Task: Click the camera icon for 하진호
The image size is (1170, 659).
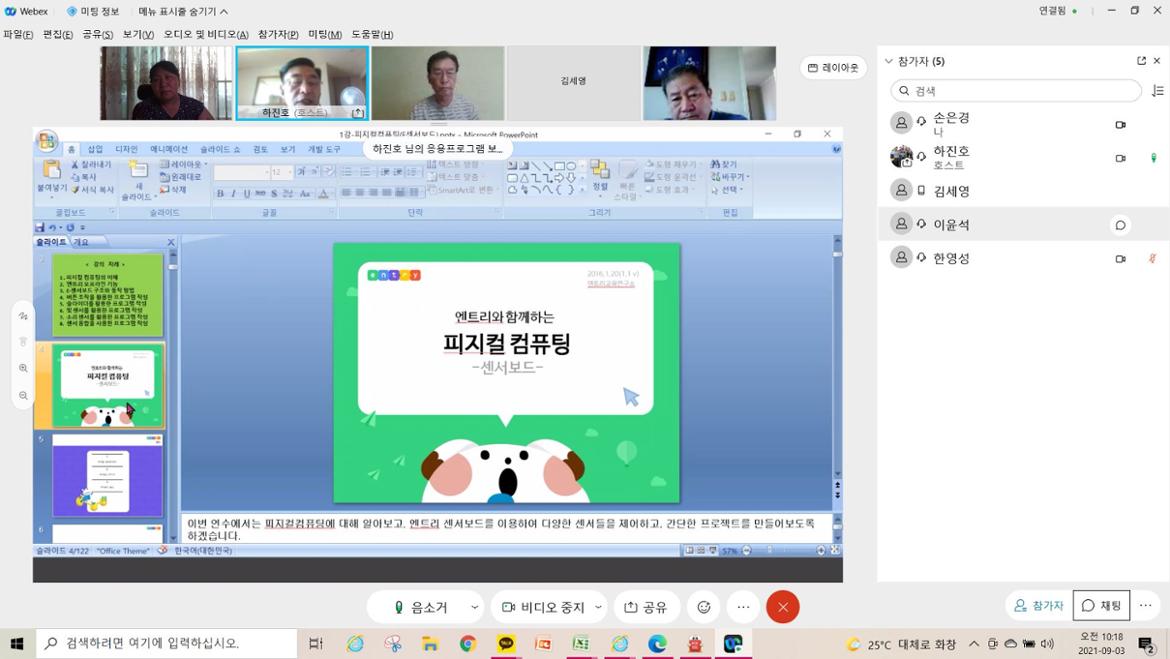Action: click(1120, 158)
